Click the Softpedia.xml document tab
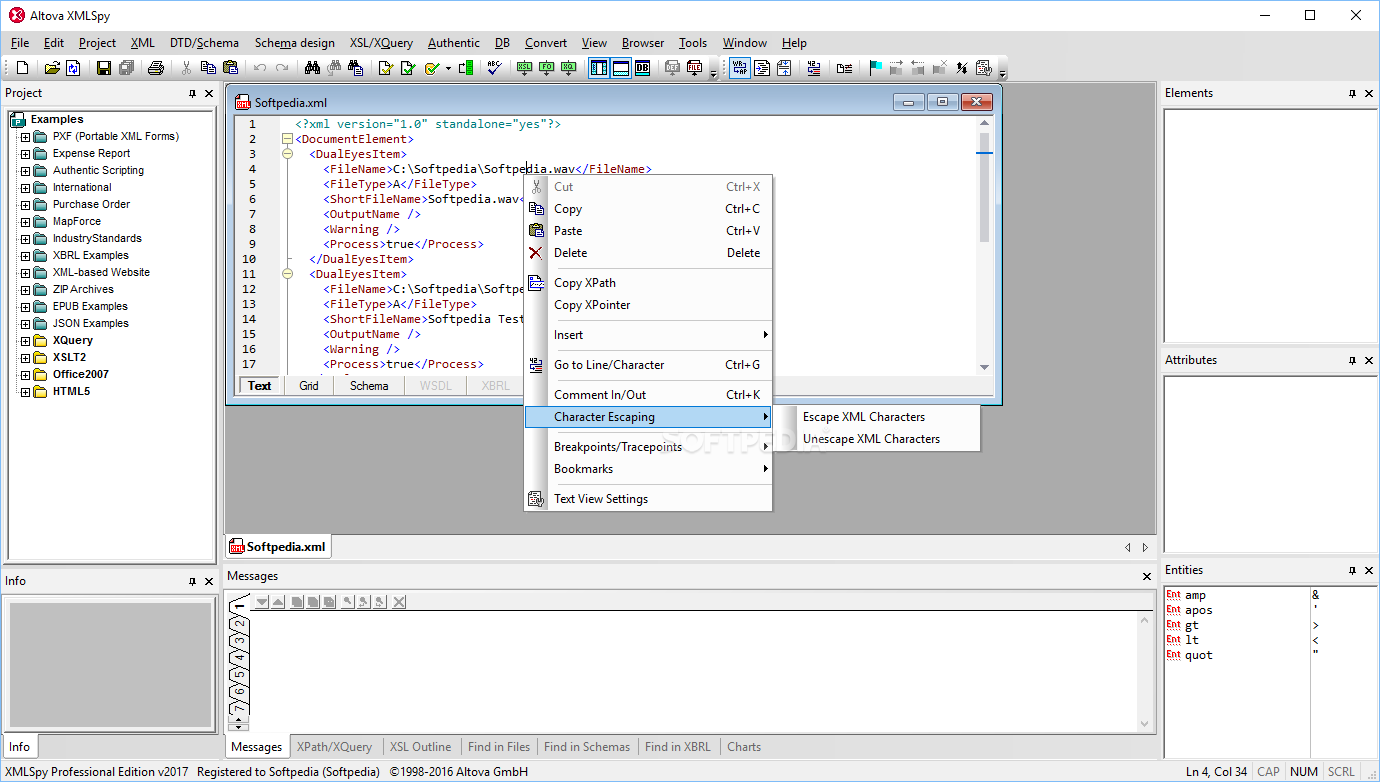Image resolution: width=1380 pixels, height=782 pixels. pos(278,547)
